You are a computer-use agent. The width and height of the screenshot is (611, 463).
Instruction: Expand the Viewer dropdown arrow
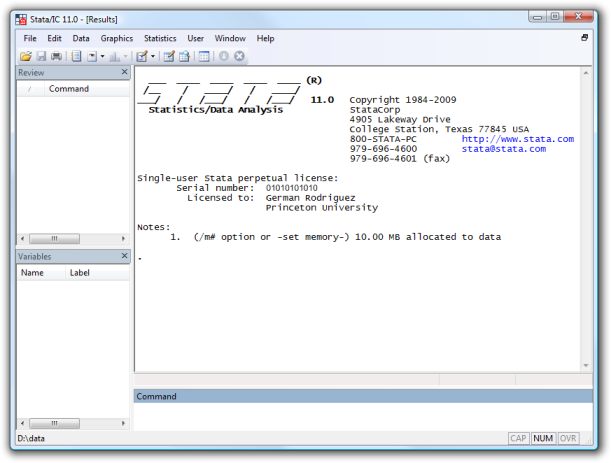102,57
